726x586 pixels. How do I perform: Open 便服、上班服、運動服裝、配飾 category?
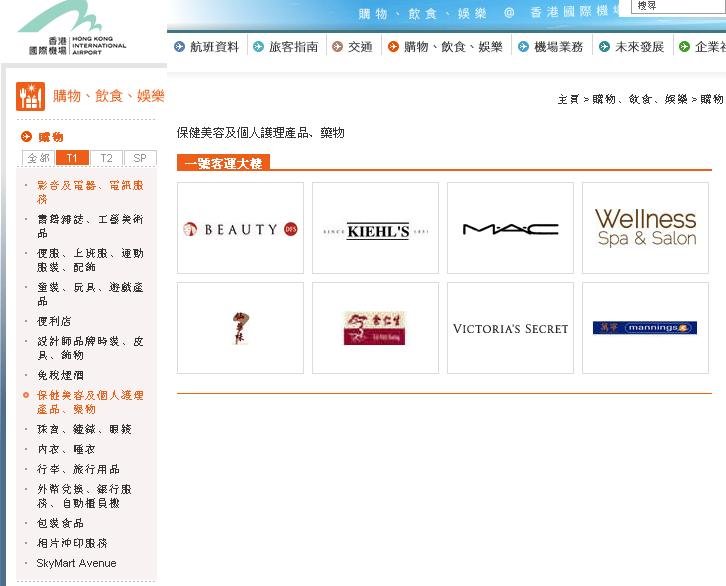click(x=90, y=260)
